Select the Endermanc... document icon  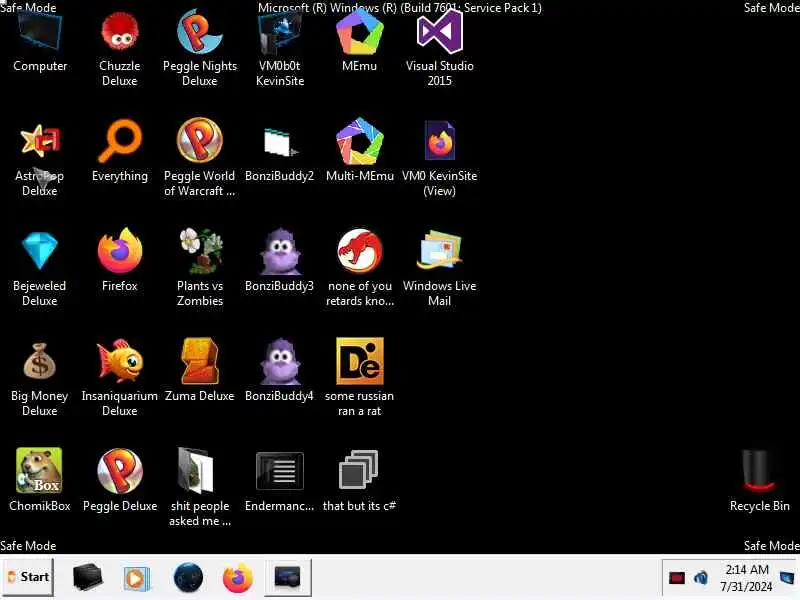coord(280,470)
